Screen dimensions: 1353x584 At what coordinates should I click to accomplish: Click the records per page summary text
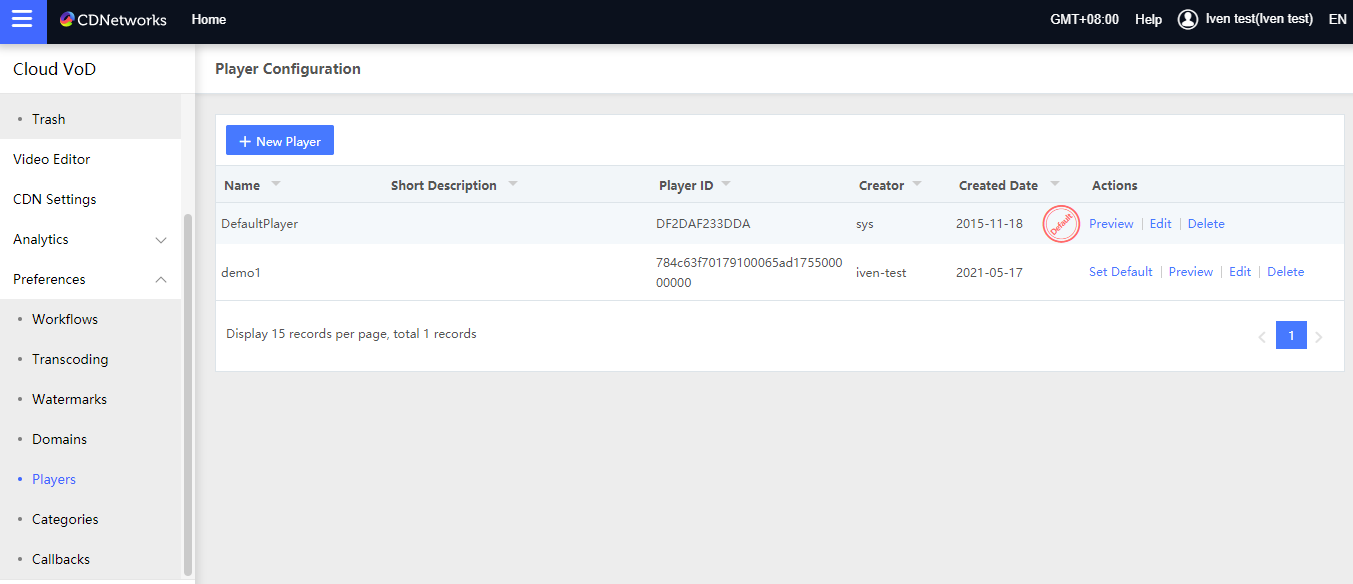[x=351, y=334]
